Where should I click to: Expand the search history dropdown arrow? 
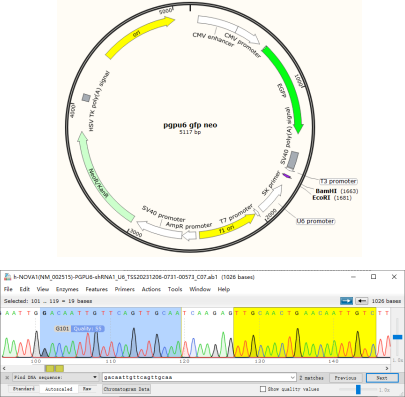pos(293,378)
